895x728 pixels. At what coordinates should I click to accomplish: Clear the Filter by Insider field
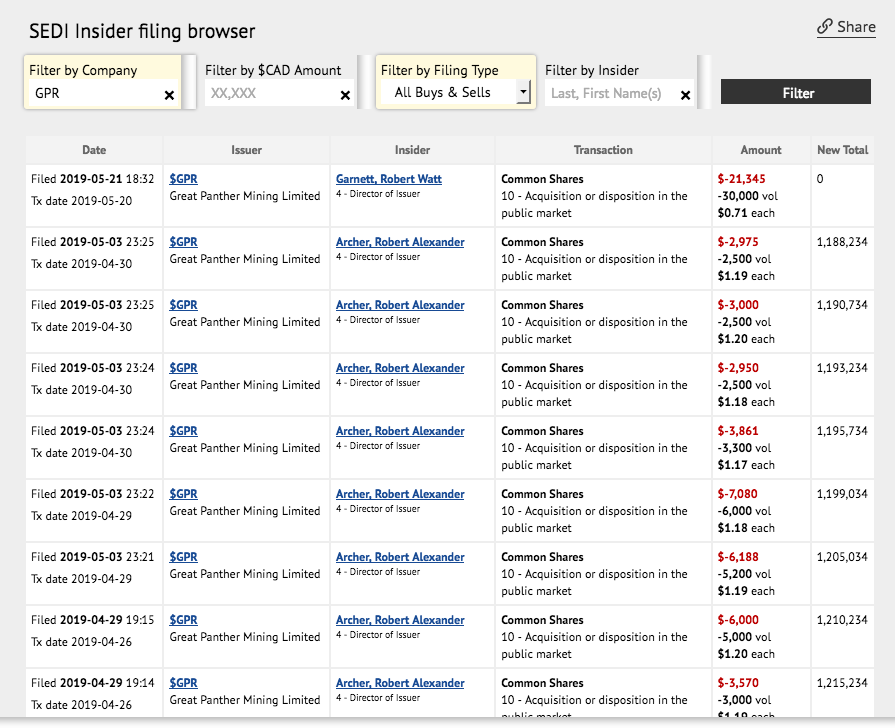tap(685, 95)
